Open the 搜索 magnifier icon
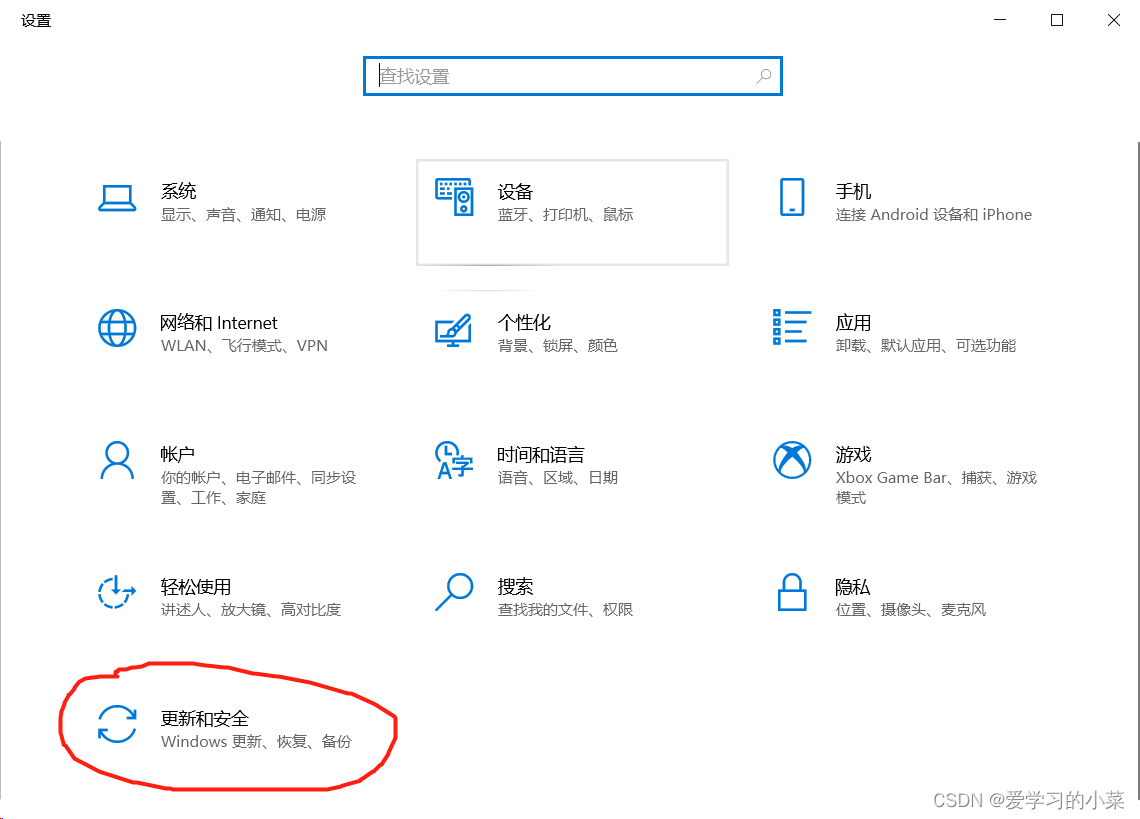The height and width of the screenshot is (819, 1140). point(454,592)
